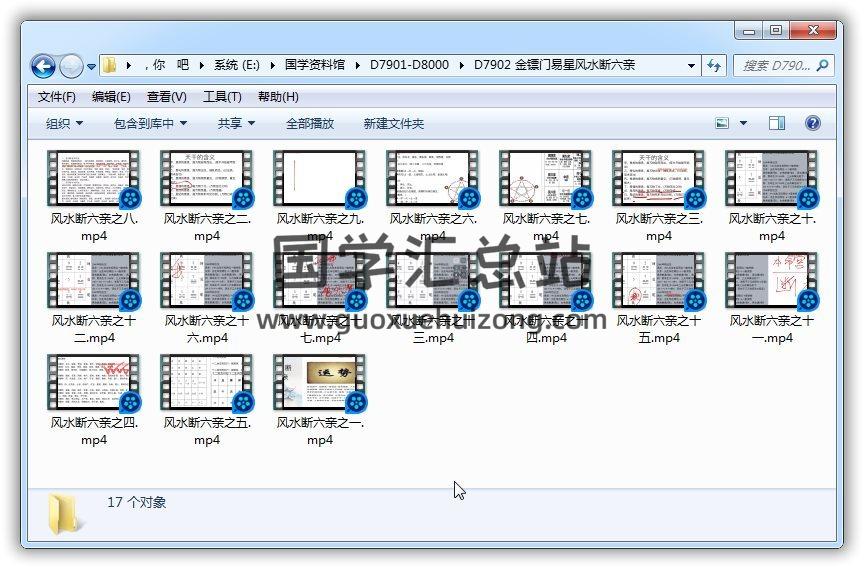Expand the arrow after 国学资料馆 breadcrumb

coord(358,66)
